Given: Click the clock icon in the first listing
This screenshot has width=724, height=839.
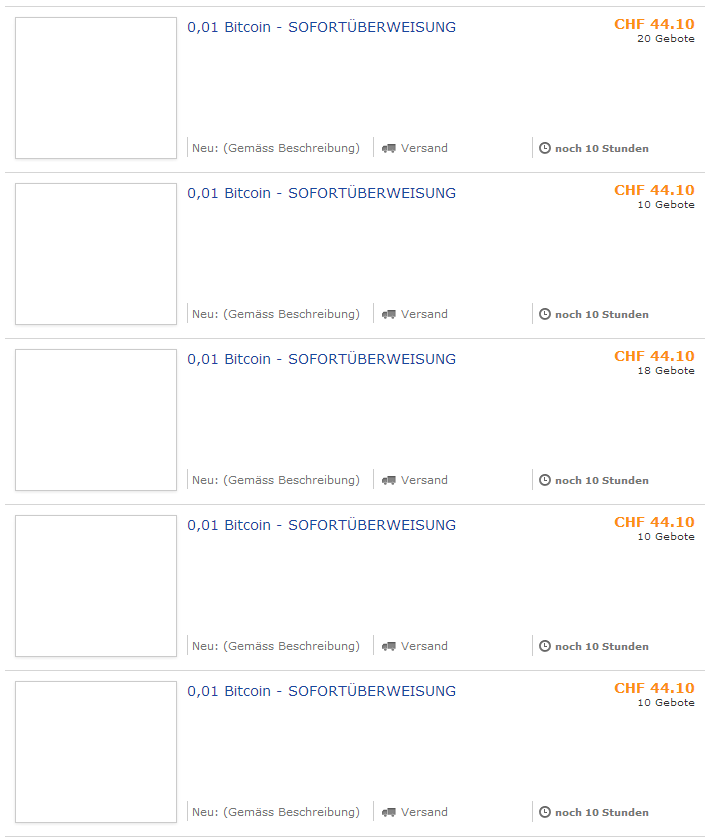Looking at the screenshot, I should 545,148.
